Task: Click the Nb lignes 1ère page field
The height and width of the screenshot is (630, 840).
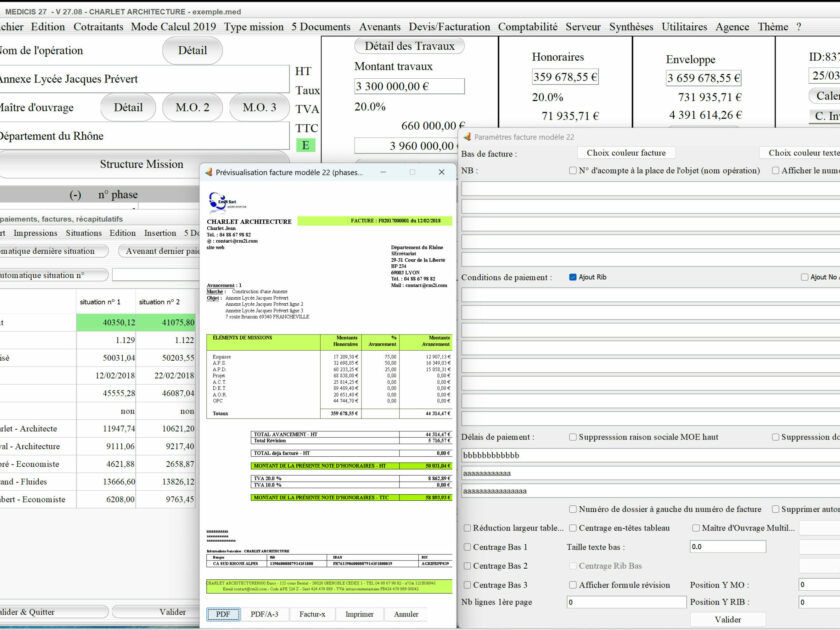Action: pos(626,602)
